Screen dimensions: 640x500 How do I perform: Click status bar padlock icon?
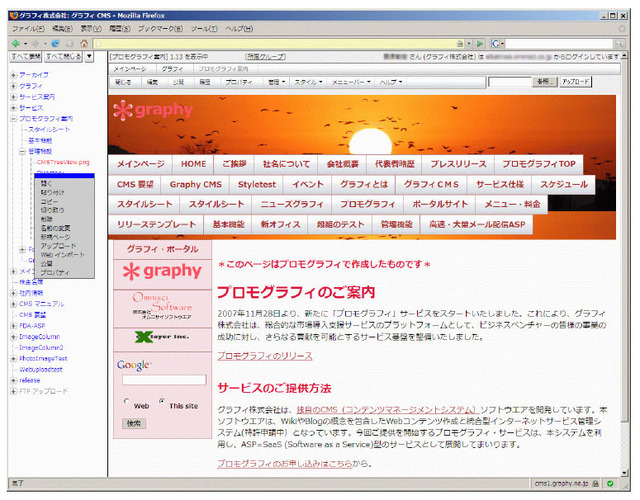(x=596, y=484)
